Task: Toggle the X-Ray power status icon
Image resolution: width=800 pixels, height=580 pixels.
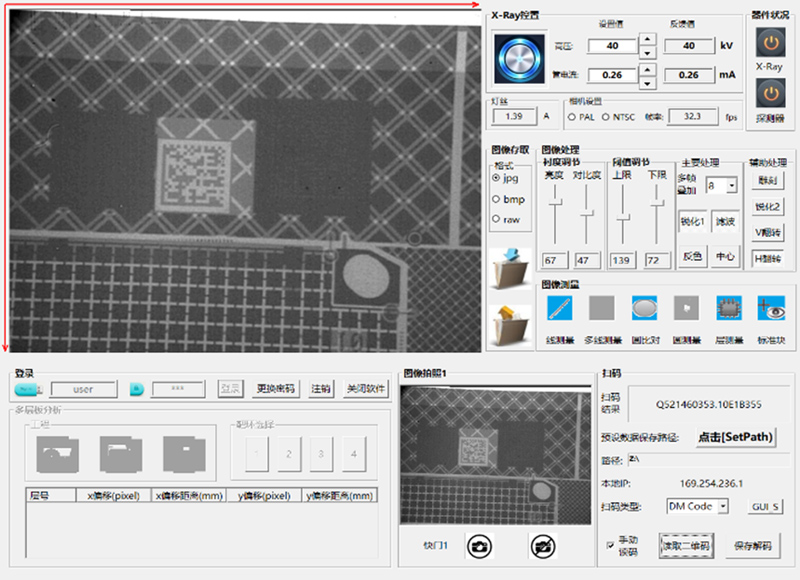Action: (769, 43)
